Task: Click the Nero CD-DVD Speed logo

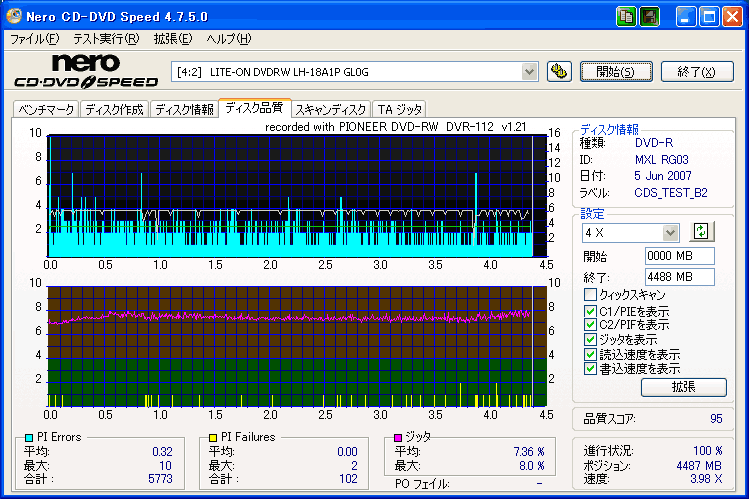Action: click(x=86, y=71)
